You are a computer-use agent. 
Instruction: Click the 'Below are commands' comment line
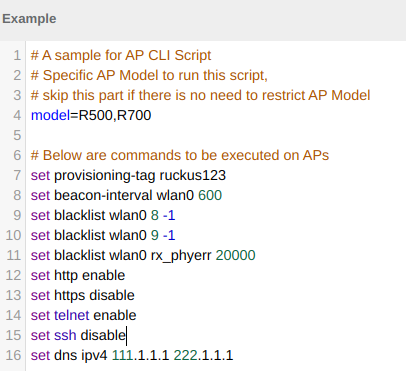point(180,155)
